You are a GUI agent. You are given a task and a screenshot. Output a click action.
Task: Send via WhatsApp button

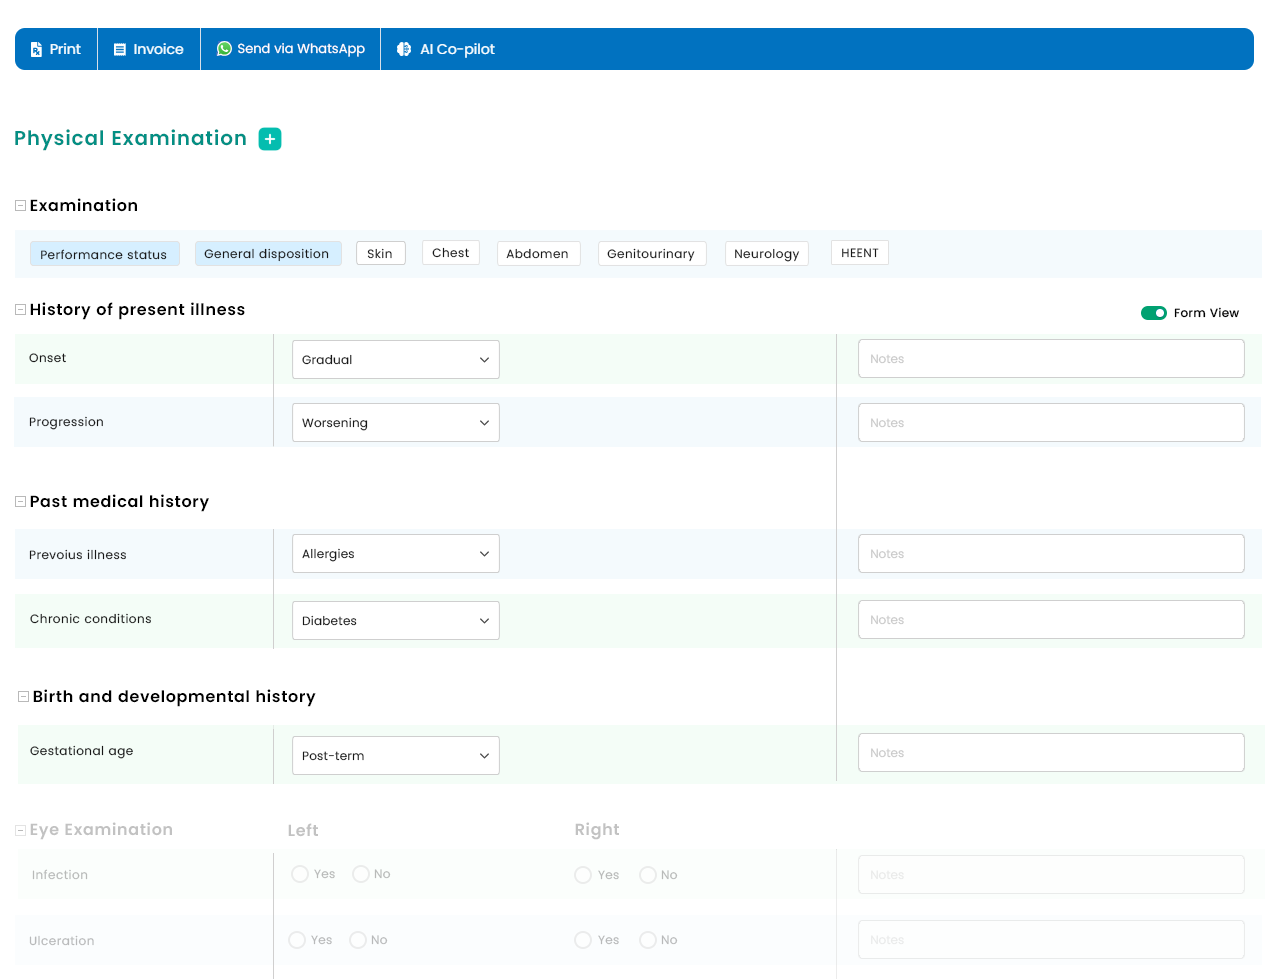click(291, 49)
